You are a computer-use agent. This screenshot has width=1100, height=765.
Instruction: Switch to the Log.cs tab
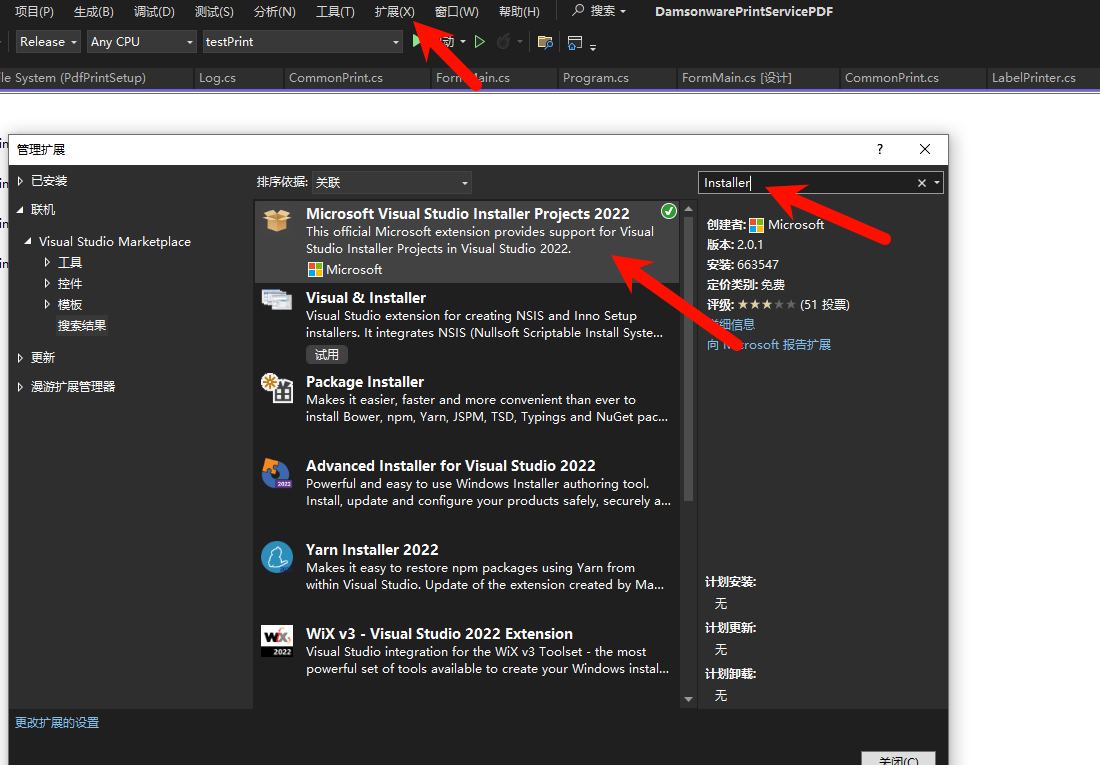click(217, 78)
